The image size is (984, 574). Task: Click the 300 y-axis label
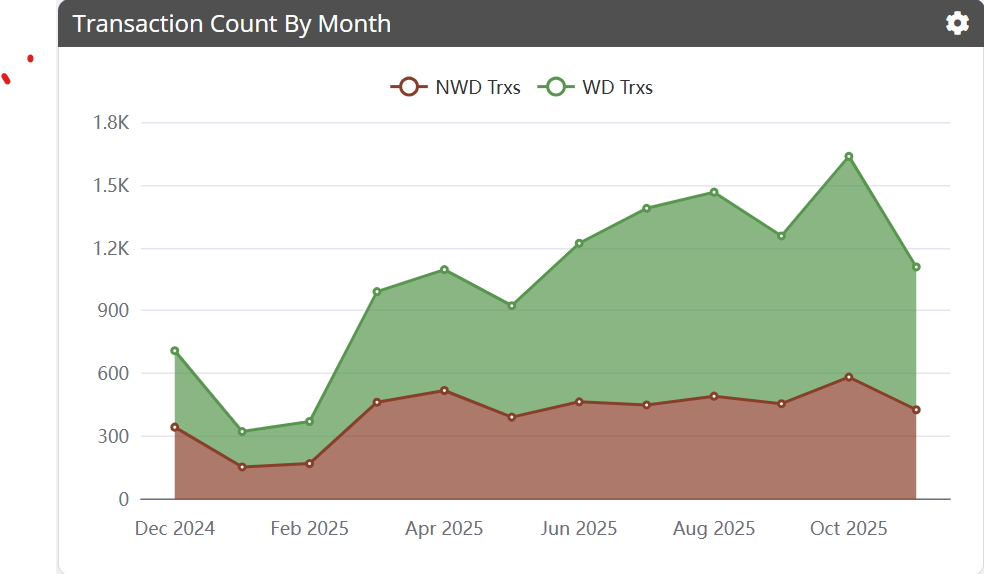coord(113,436)
